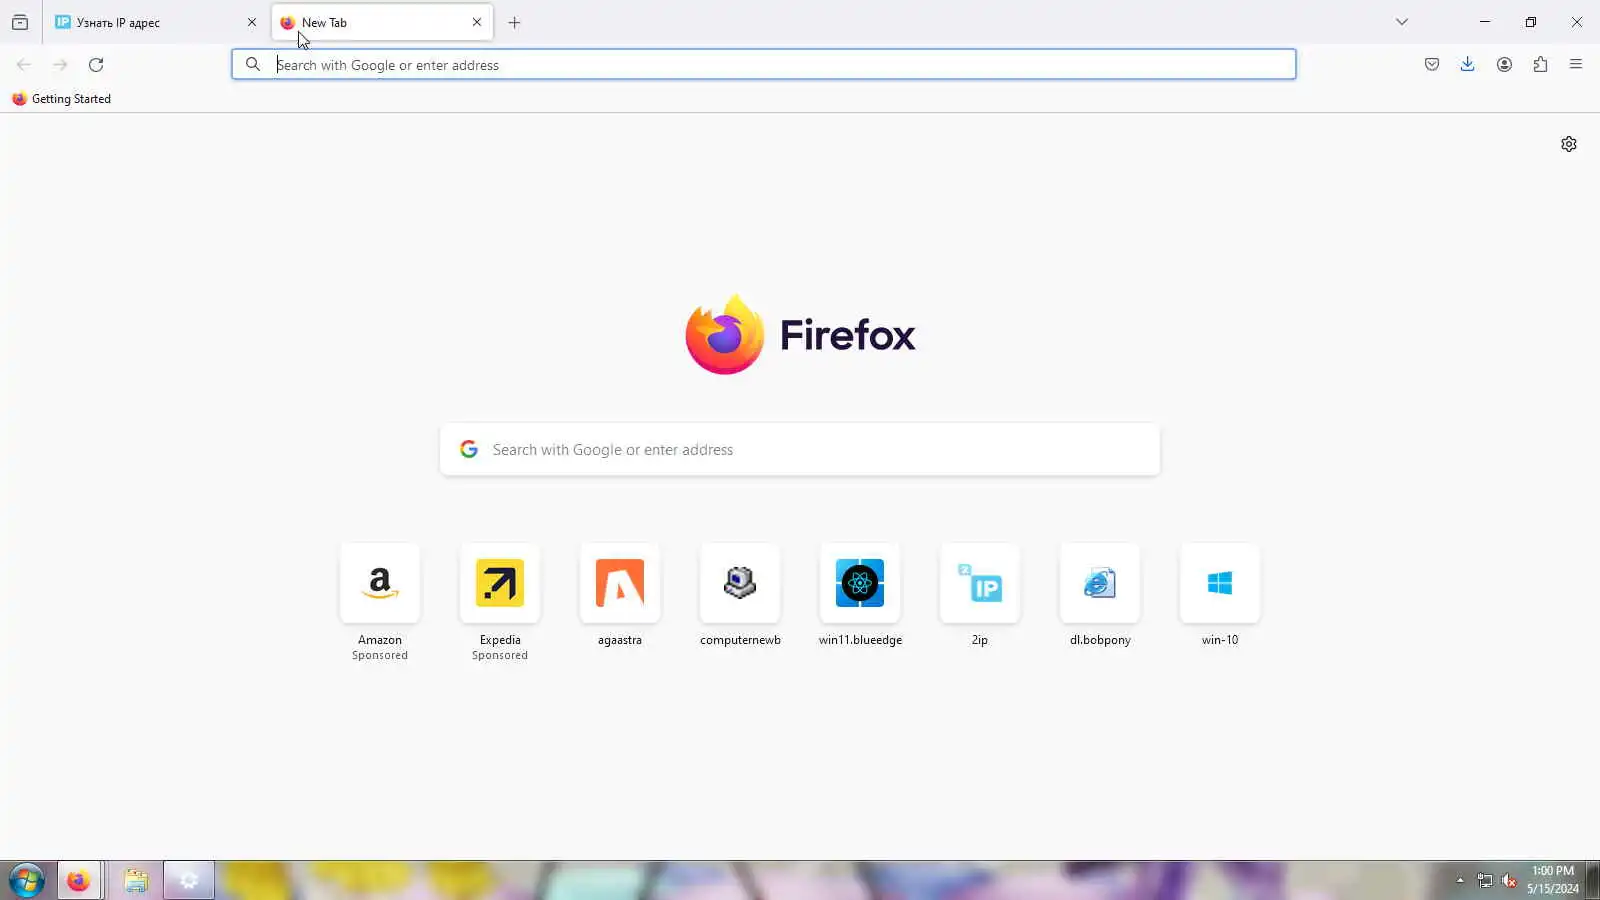Click the Google G icon in search box
Screen dimensions: 1600x900
pos(469,450)
